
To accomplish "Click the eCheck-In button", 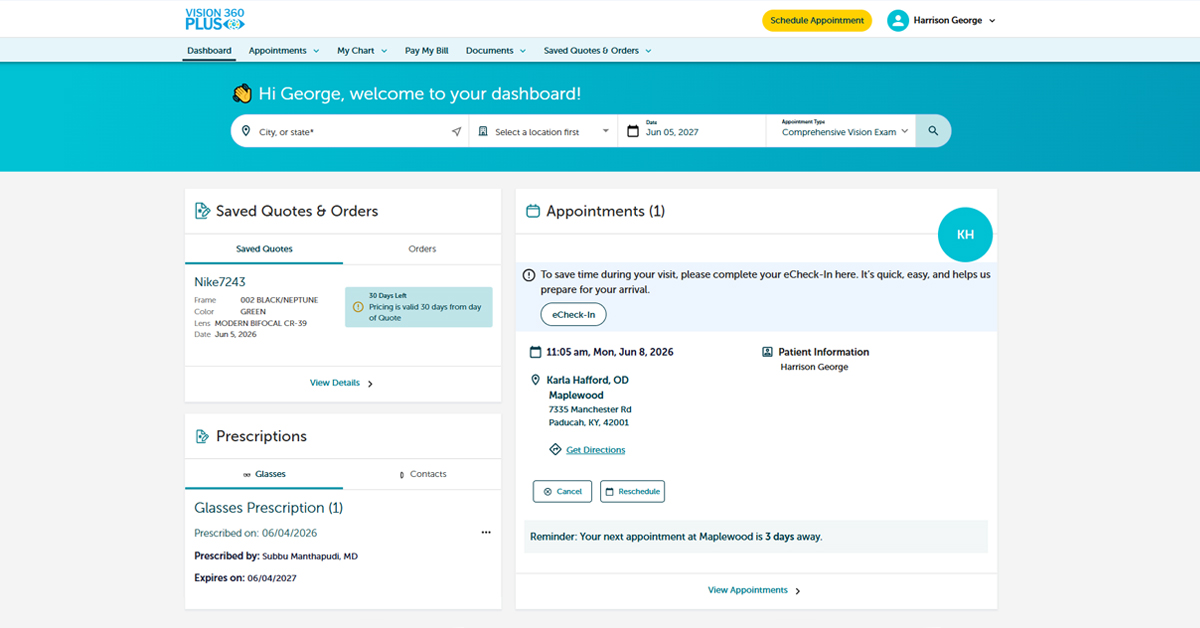I will [574, 314].
